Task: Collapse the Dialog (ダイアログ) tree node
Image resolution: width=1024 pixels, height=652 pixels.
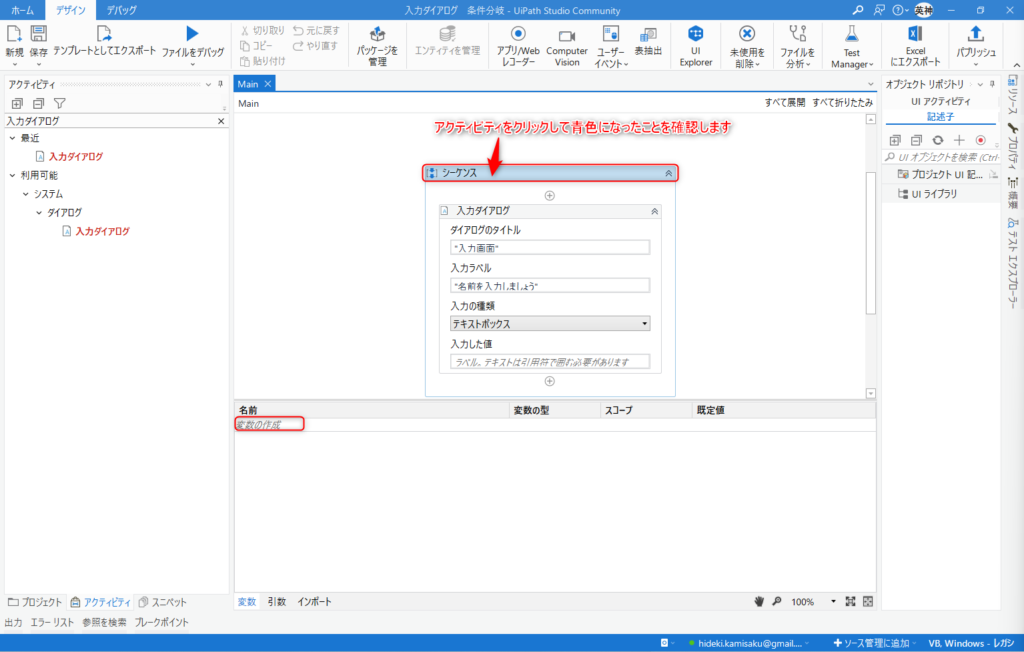Action: click(x=39, y=212)
